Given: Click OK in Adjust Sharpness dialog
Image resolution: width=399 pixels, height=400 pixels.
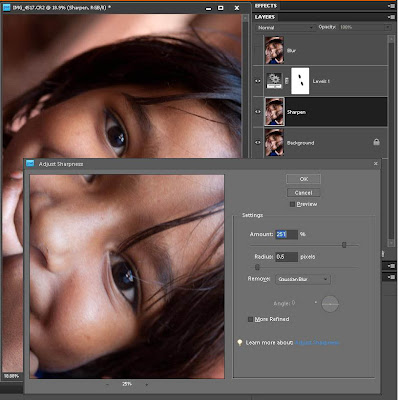Looking at the screenshot, I should coord(303,179).
